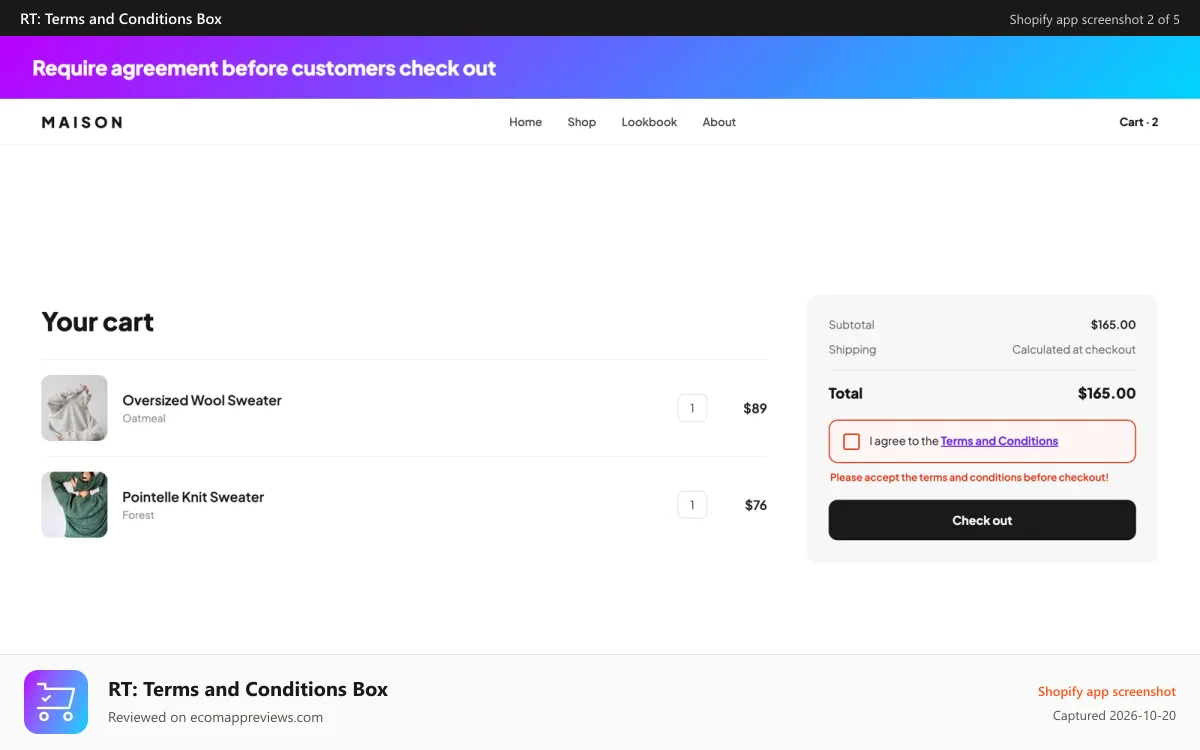Click the Your cart heading
This screenshot has height=750, width=1200.
(x=98, y=322)
